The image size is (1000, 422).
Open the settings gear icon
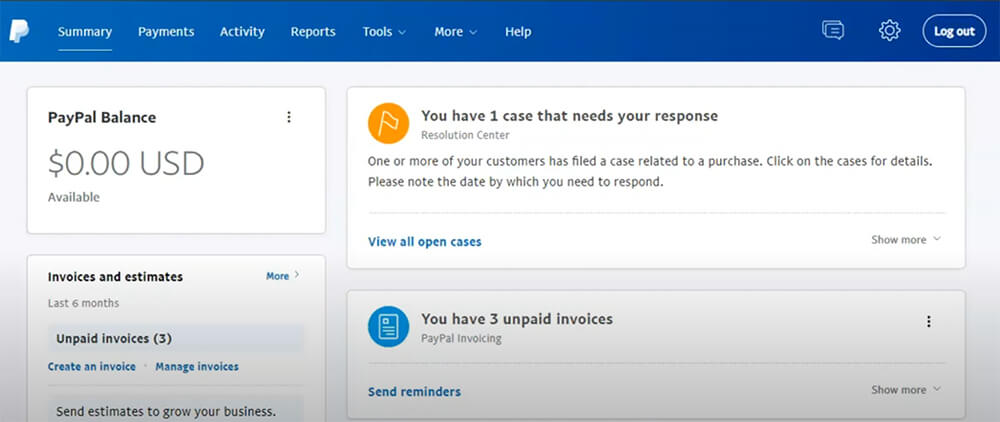[x=889, y=31]
